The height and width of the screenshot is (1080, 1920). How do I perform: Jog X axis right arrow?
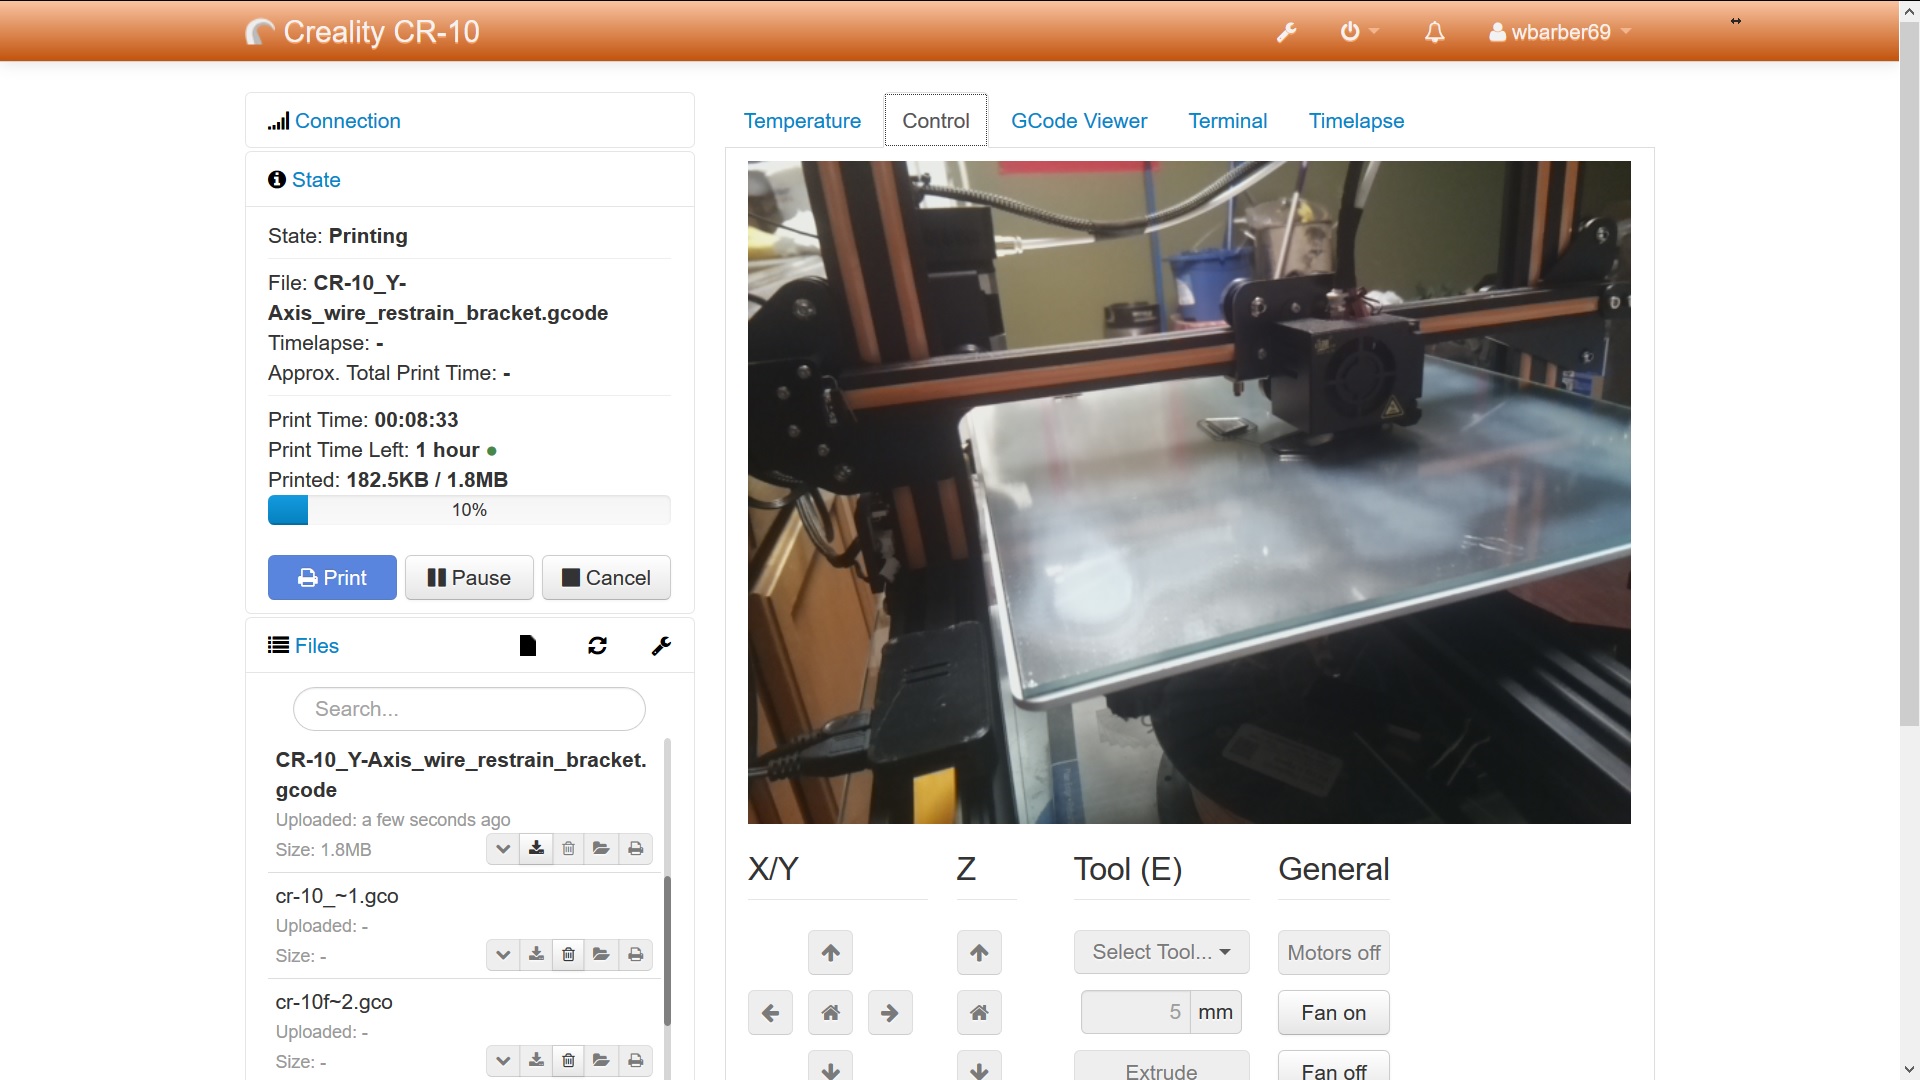tap(890, 1013)
